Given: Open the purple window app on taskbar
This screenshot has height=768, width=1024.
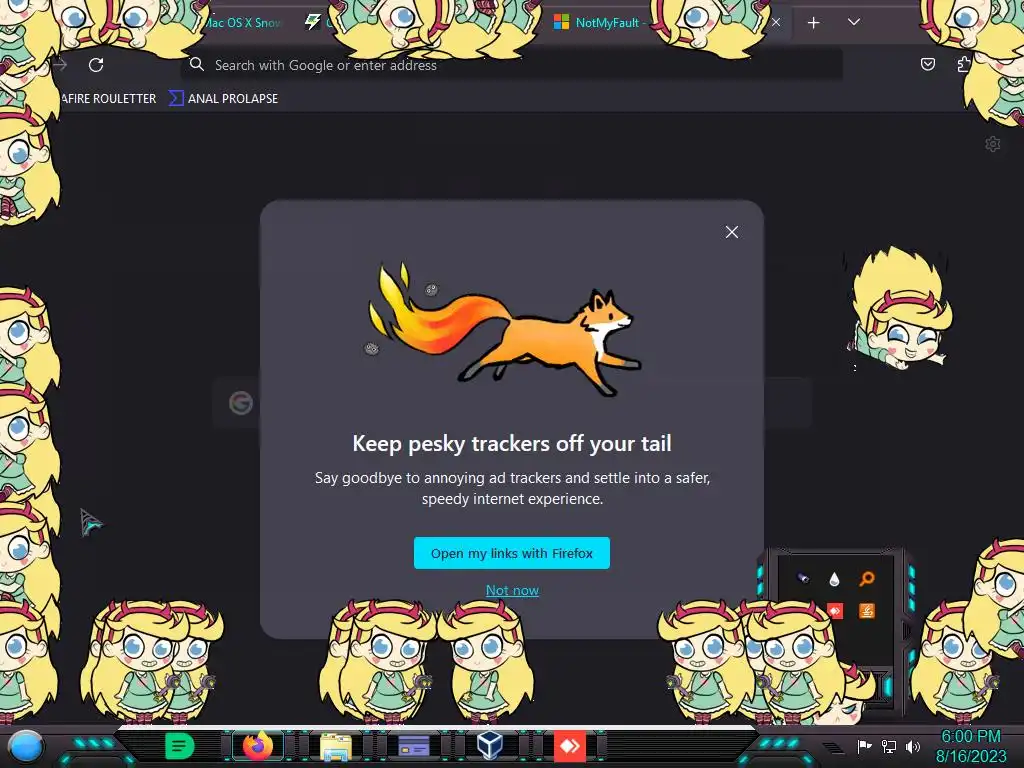Looking at the screenshot, I should pos(413,746).
